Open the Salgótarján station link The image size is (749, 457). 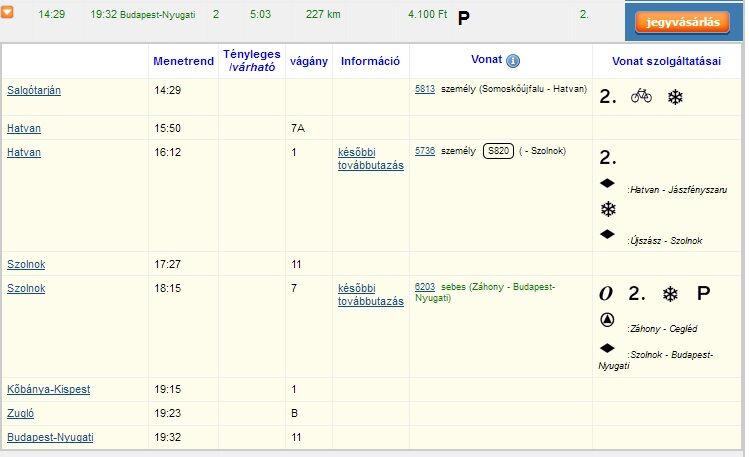tap(34, 90)
